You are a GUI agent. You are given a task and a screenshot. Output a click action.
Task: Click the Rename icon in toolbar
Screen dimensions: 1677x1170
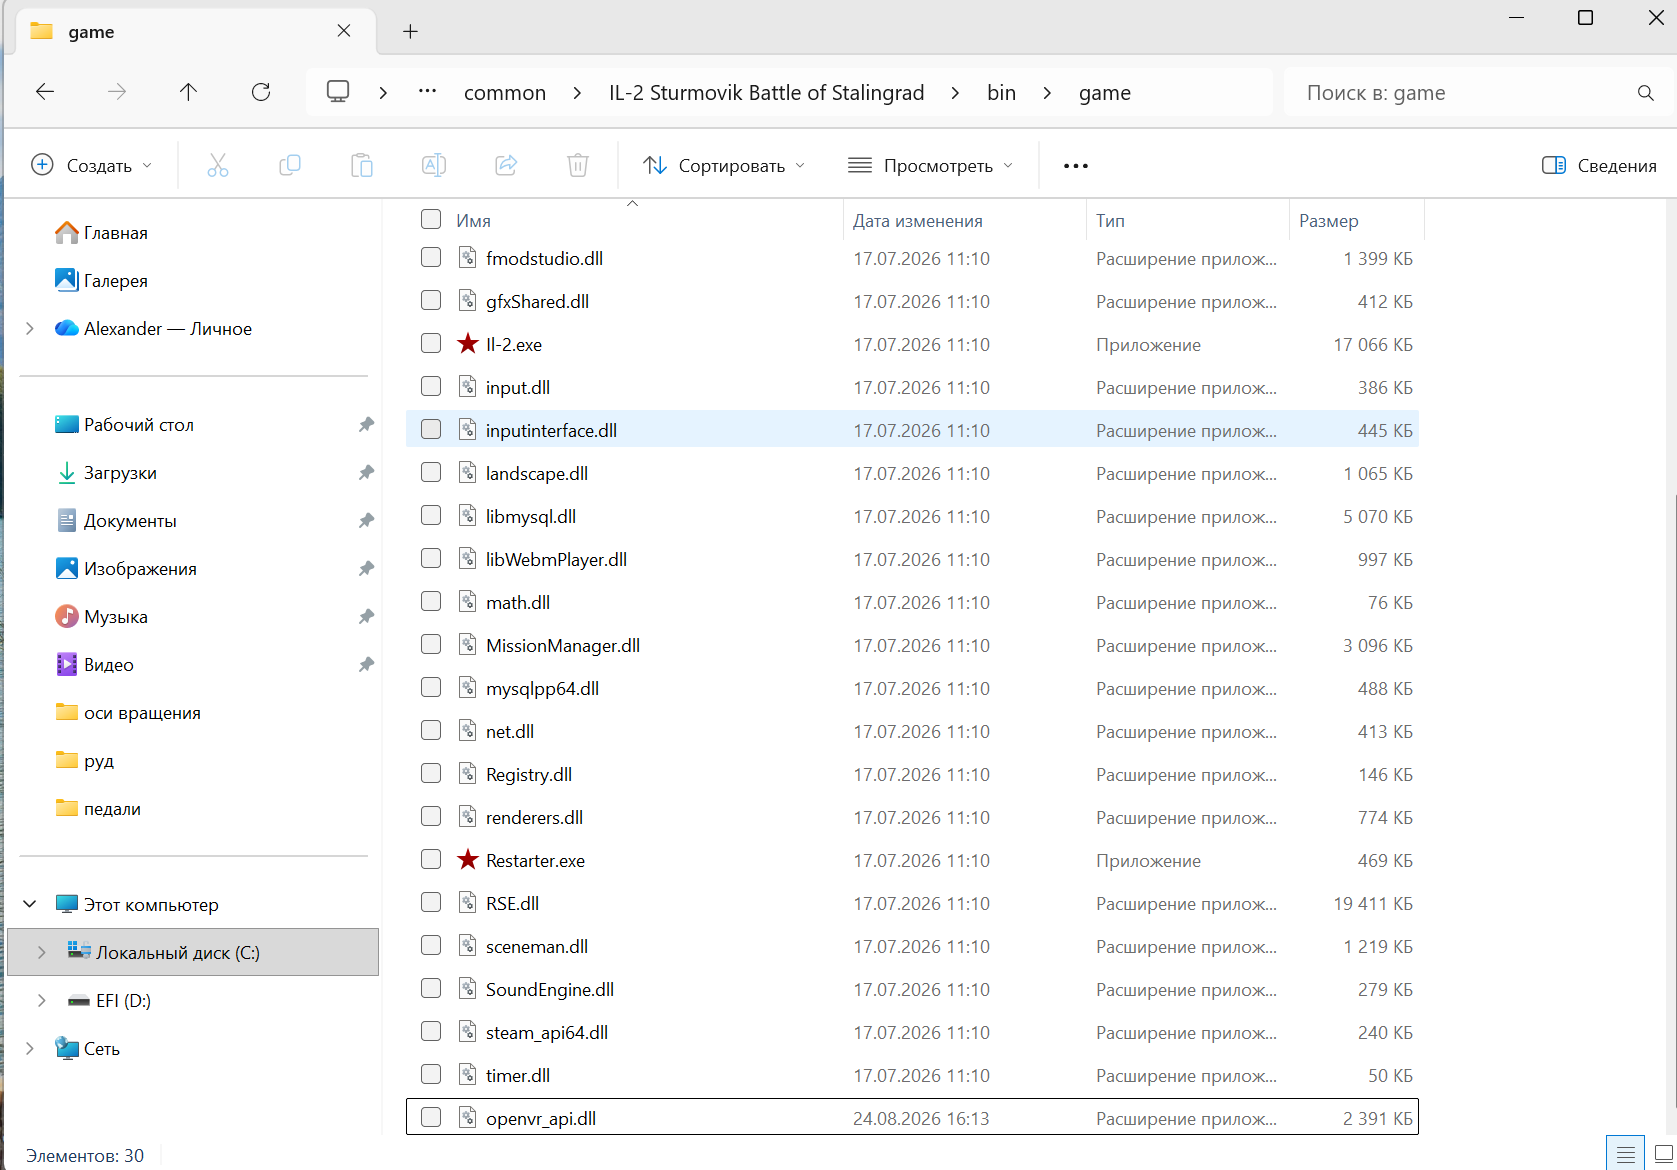click(x=434, y=165)
